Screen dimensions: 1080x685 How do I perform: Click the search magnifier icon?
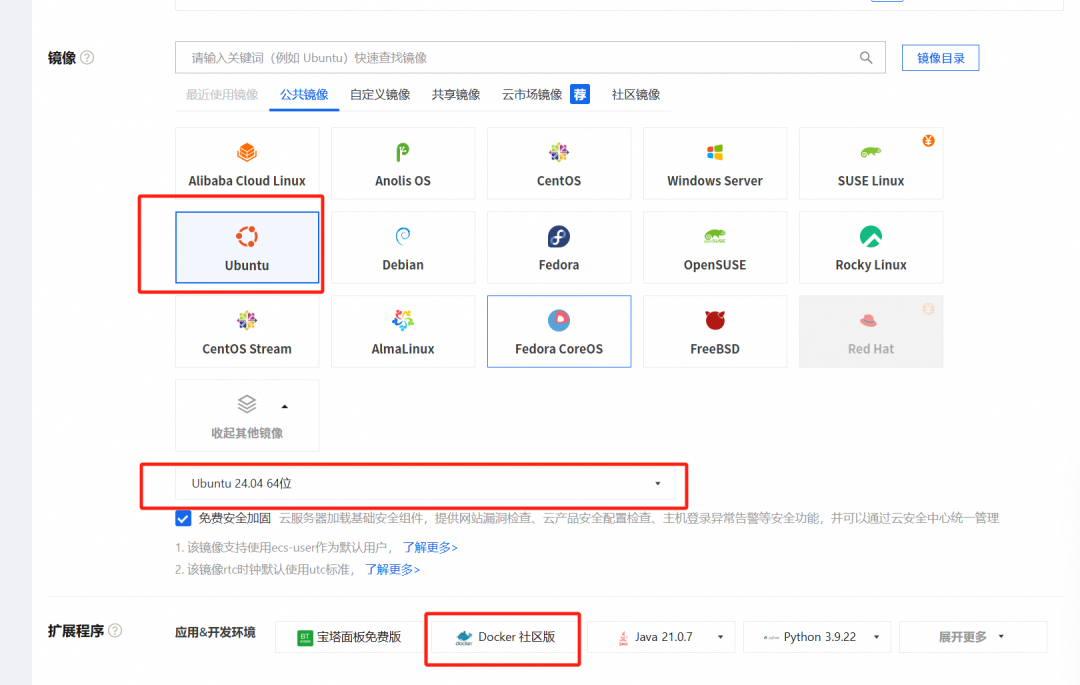coord(866,58)
